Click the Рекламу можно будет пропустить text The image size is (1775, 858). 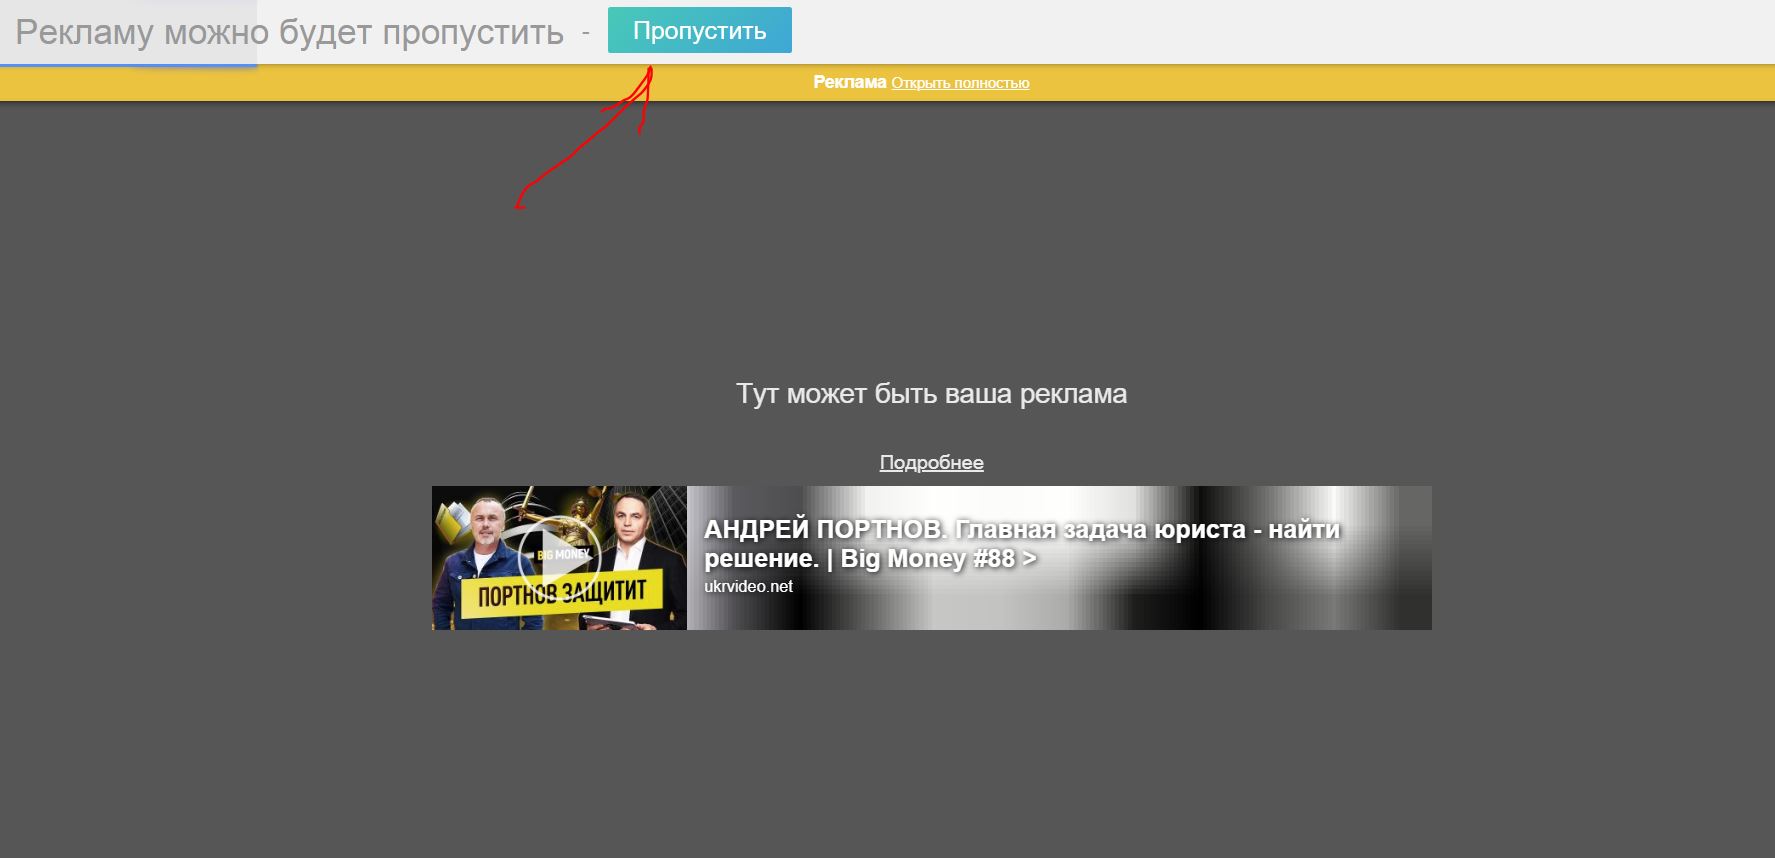click(x=290, y=32)
